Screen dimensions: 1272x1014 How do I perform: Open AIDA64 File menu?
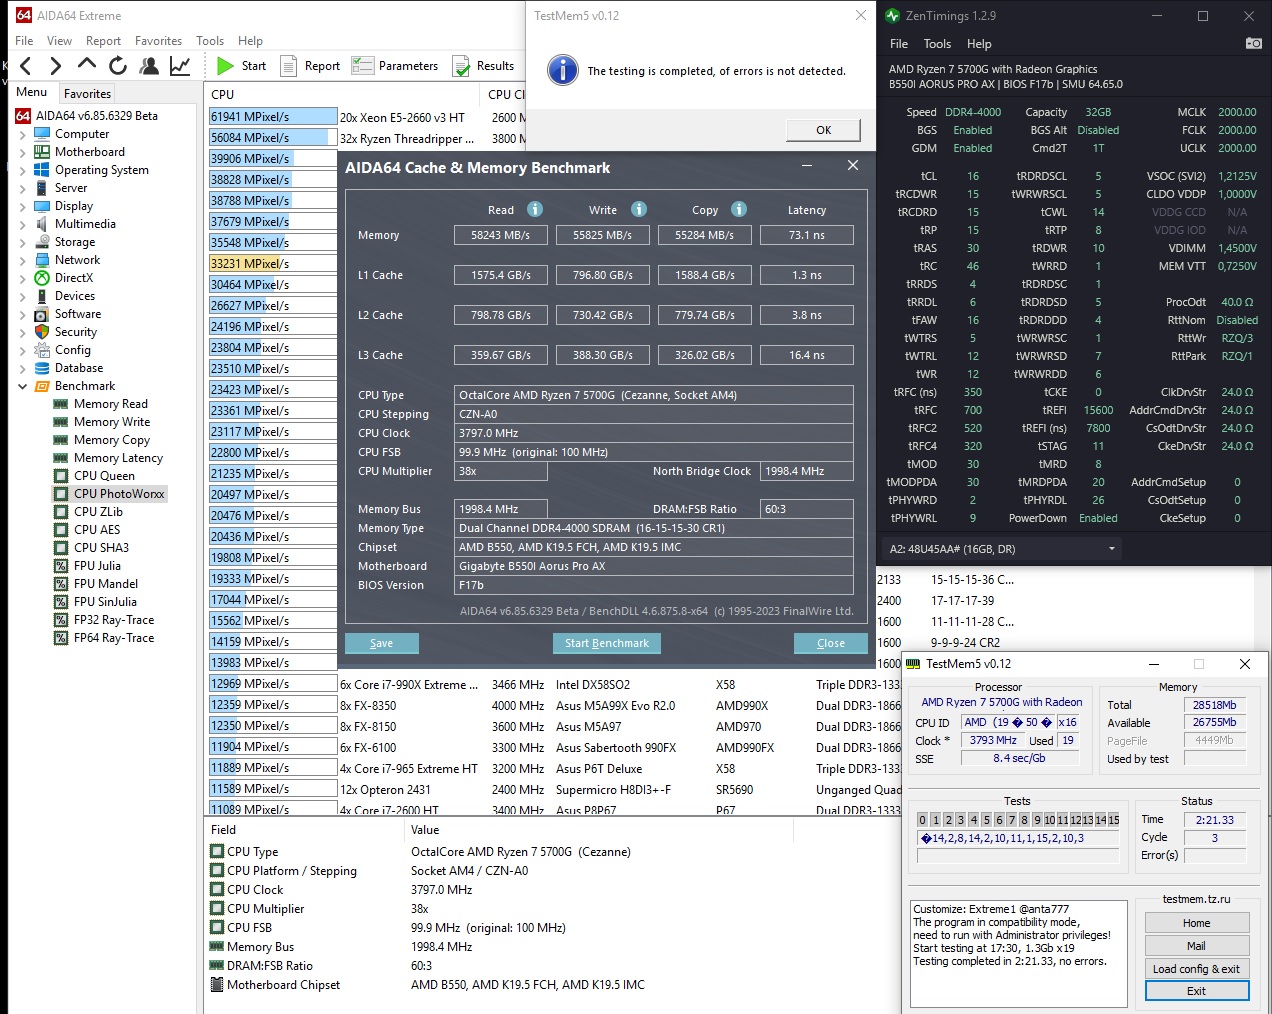tap(24, 41)
